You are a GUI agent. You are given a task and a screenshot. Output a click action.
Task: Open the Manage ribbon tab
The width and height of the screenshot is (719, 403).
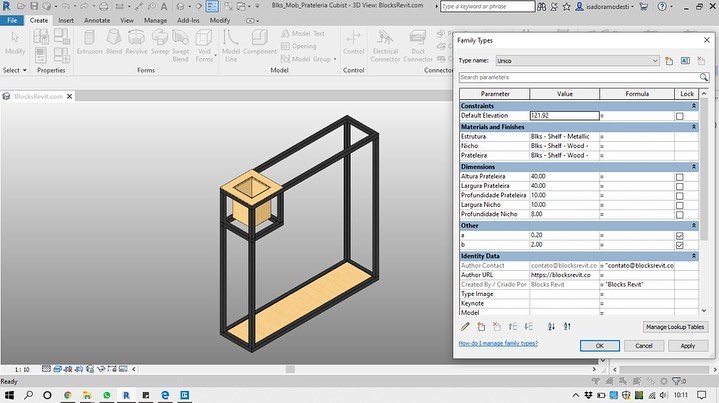tap(155, 21)
